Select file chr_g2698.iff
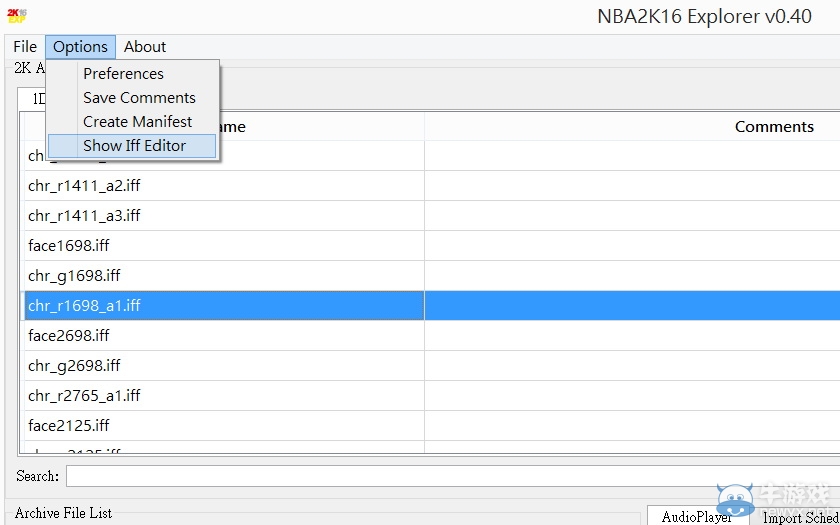This screenshot has height=525, width=840. (x=224, y=366)
